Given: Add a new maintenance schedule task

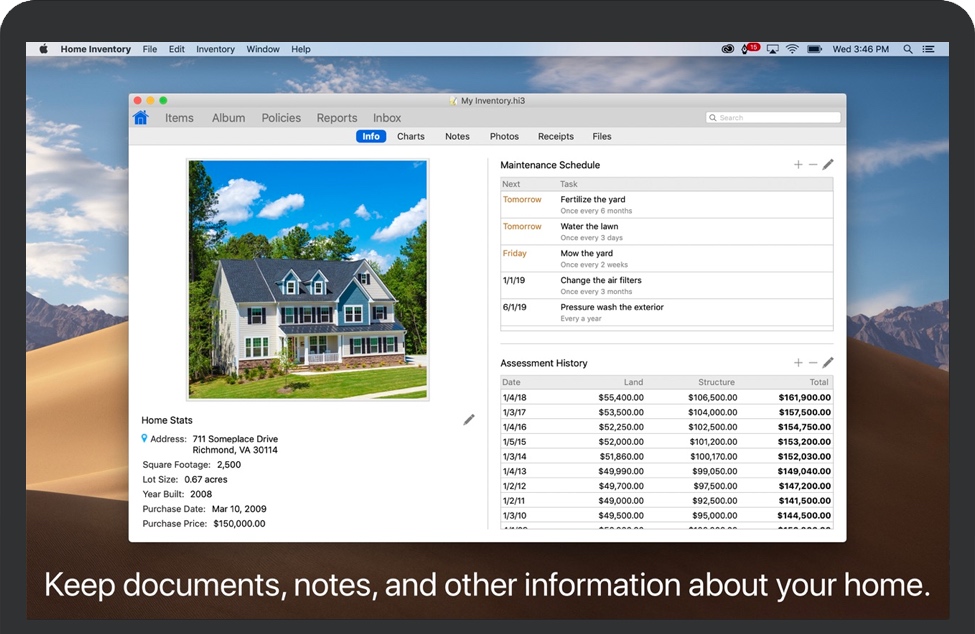Looking at the screenshot, I should click(798, 165).
